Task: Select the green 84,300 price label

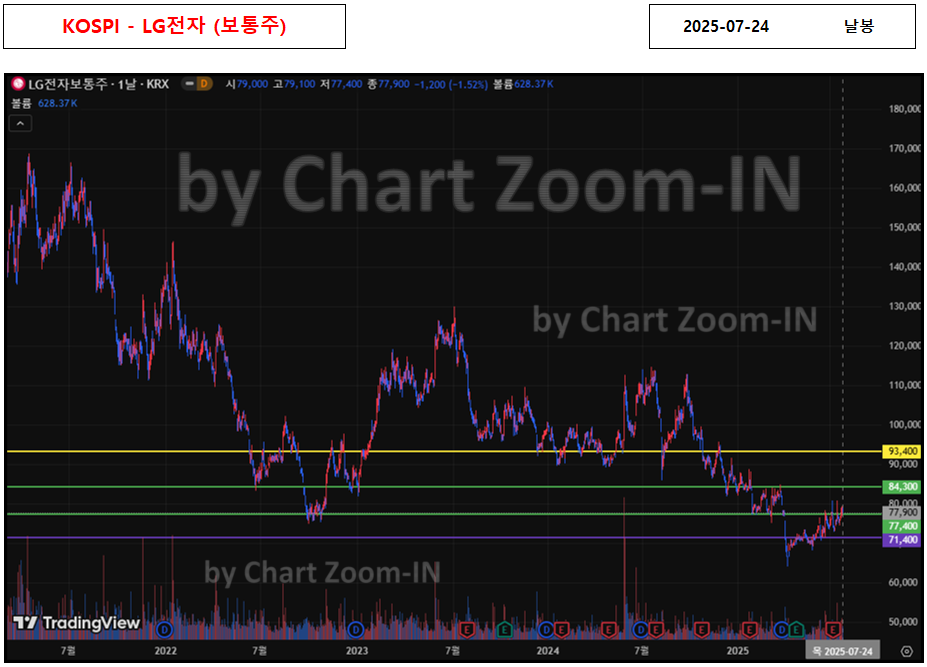Action: [x=902, y=487]
